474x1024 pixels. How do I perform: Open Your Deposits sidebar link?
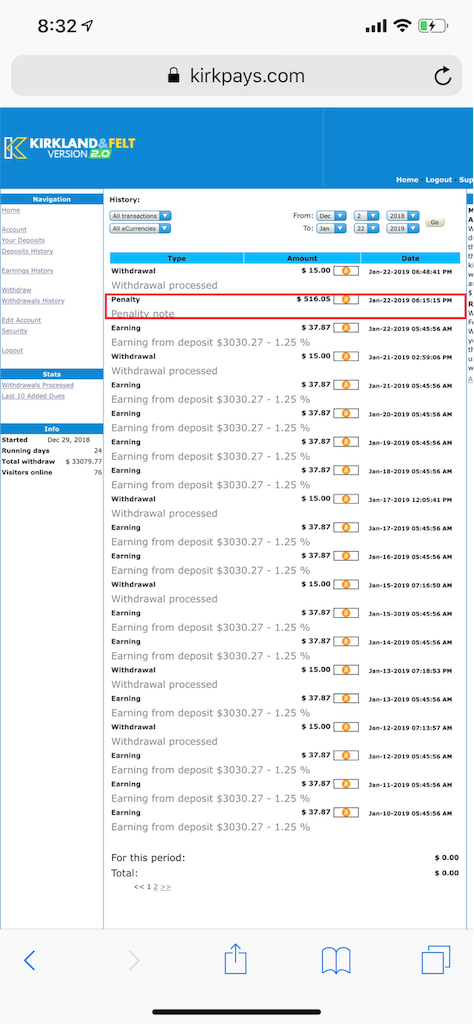point(23,240)
